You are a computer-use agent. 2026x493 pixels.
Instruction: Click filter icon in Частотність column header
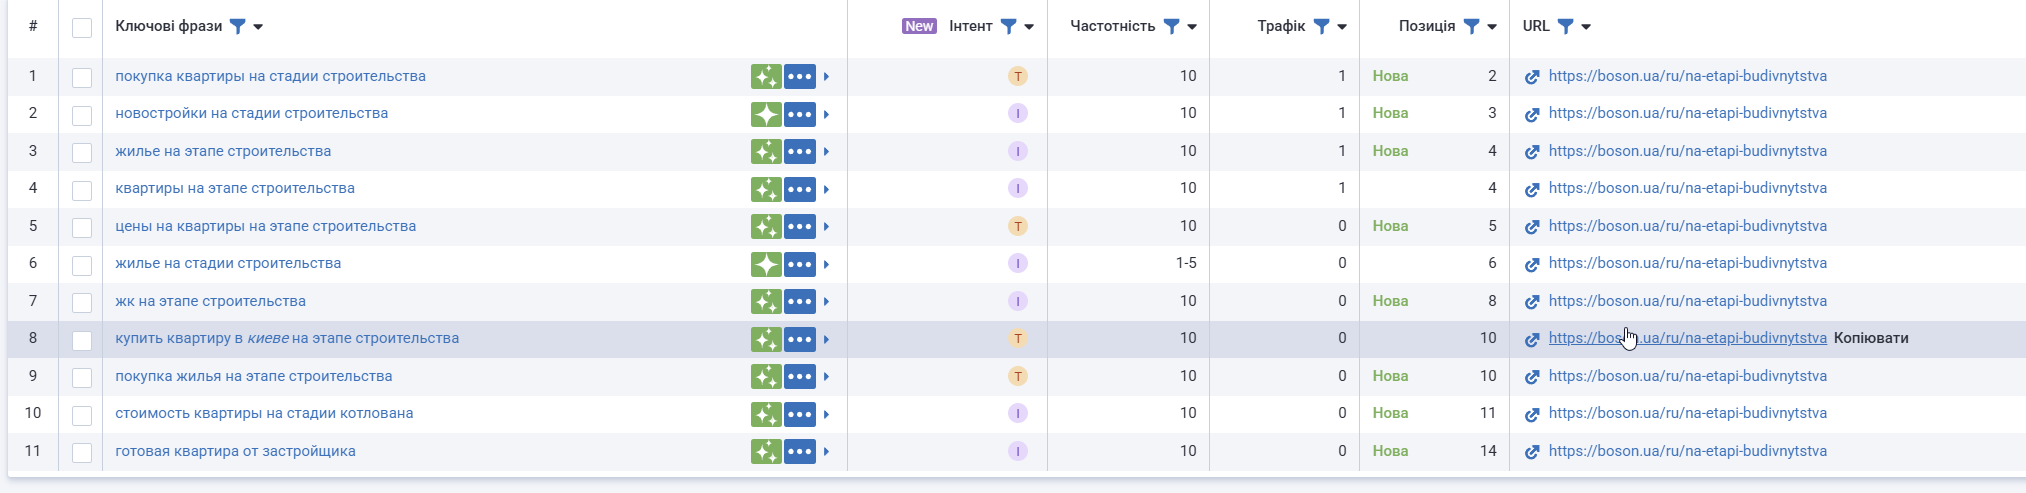tap(1172, 26)
